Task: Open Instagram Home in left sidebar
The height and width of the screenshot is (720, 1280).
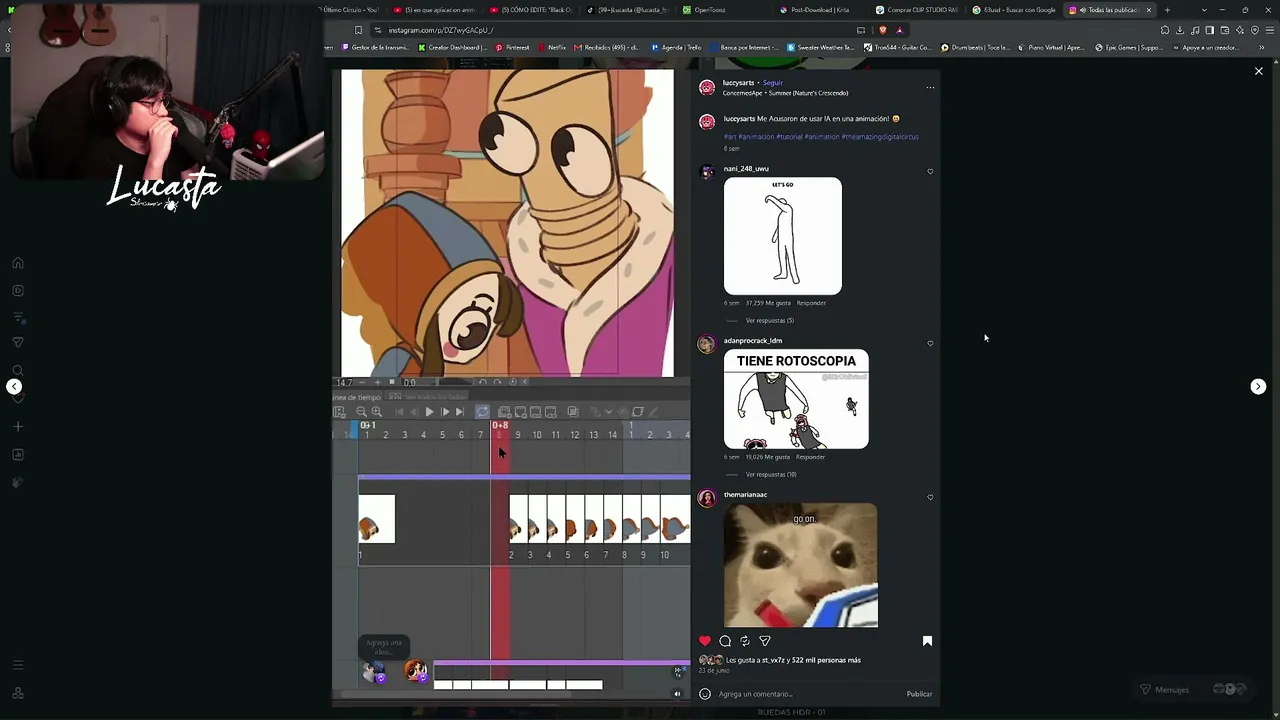Action: (x=18, y=263)
